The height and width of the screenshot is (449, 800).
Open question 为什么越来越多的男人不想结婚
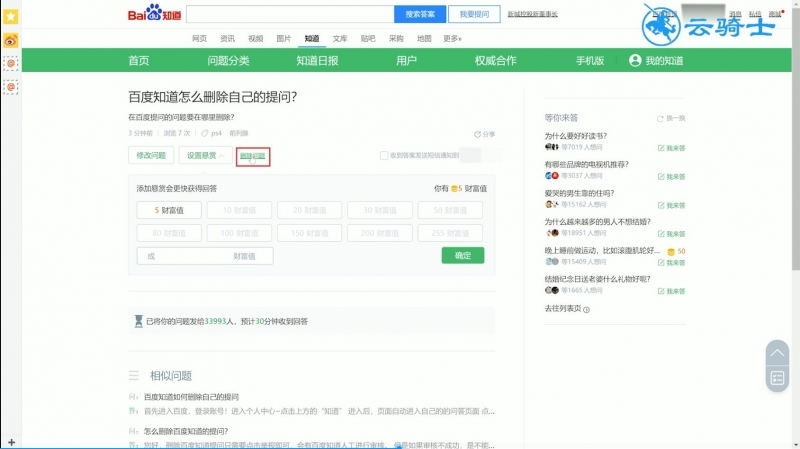[x=597, y=221]
